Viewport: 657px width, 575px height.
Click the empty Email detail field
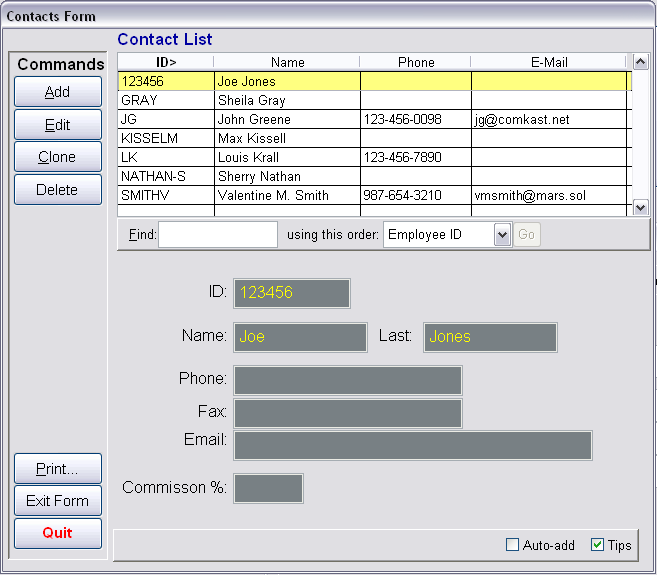click(413, 445)
